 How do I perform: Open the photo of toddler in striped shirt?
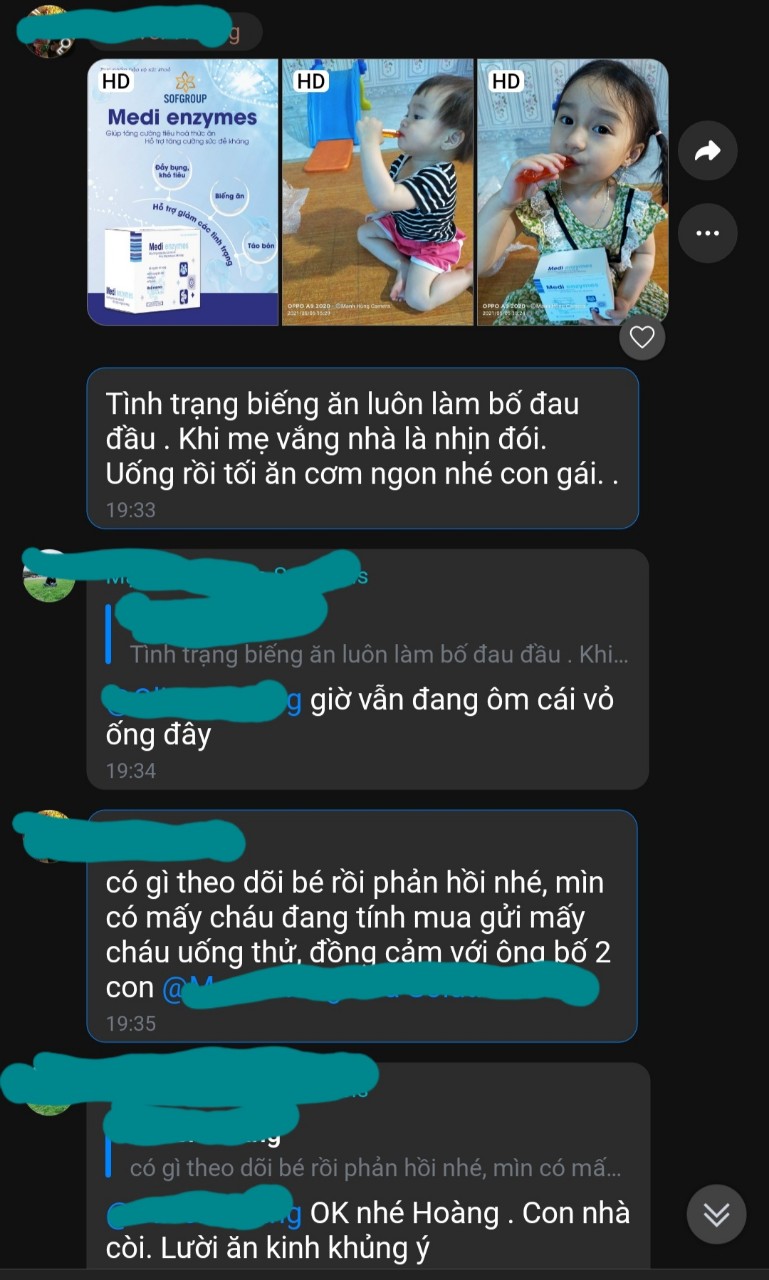coord(378,192)
